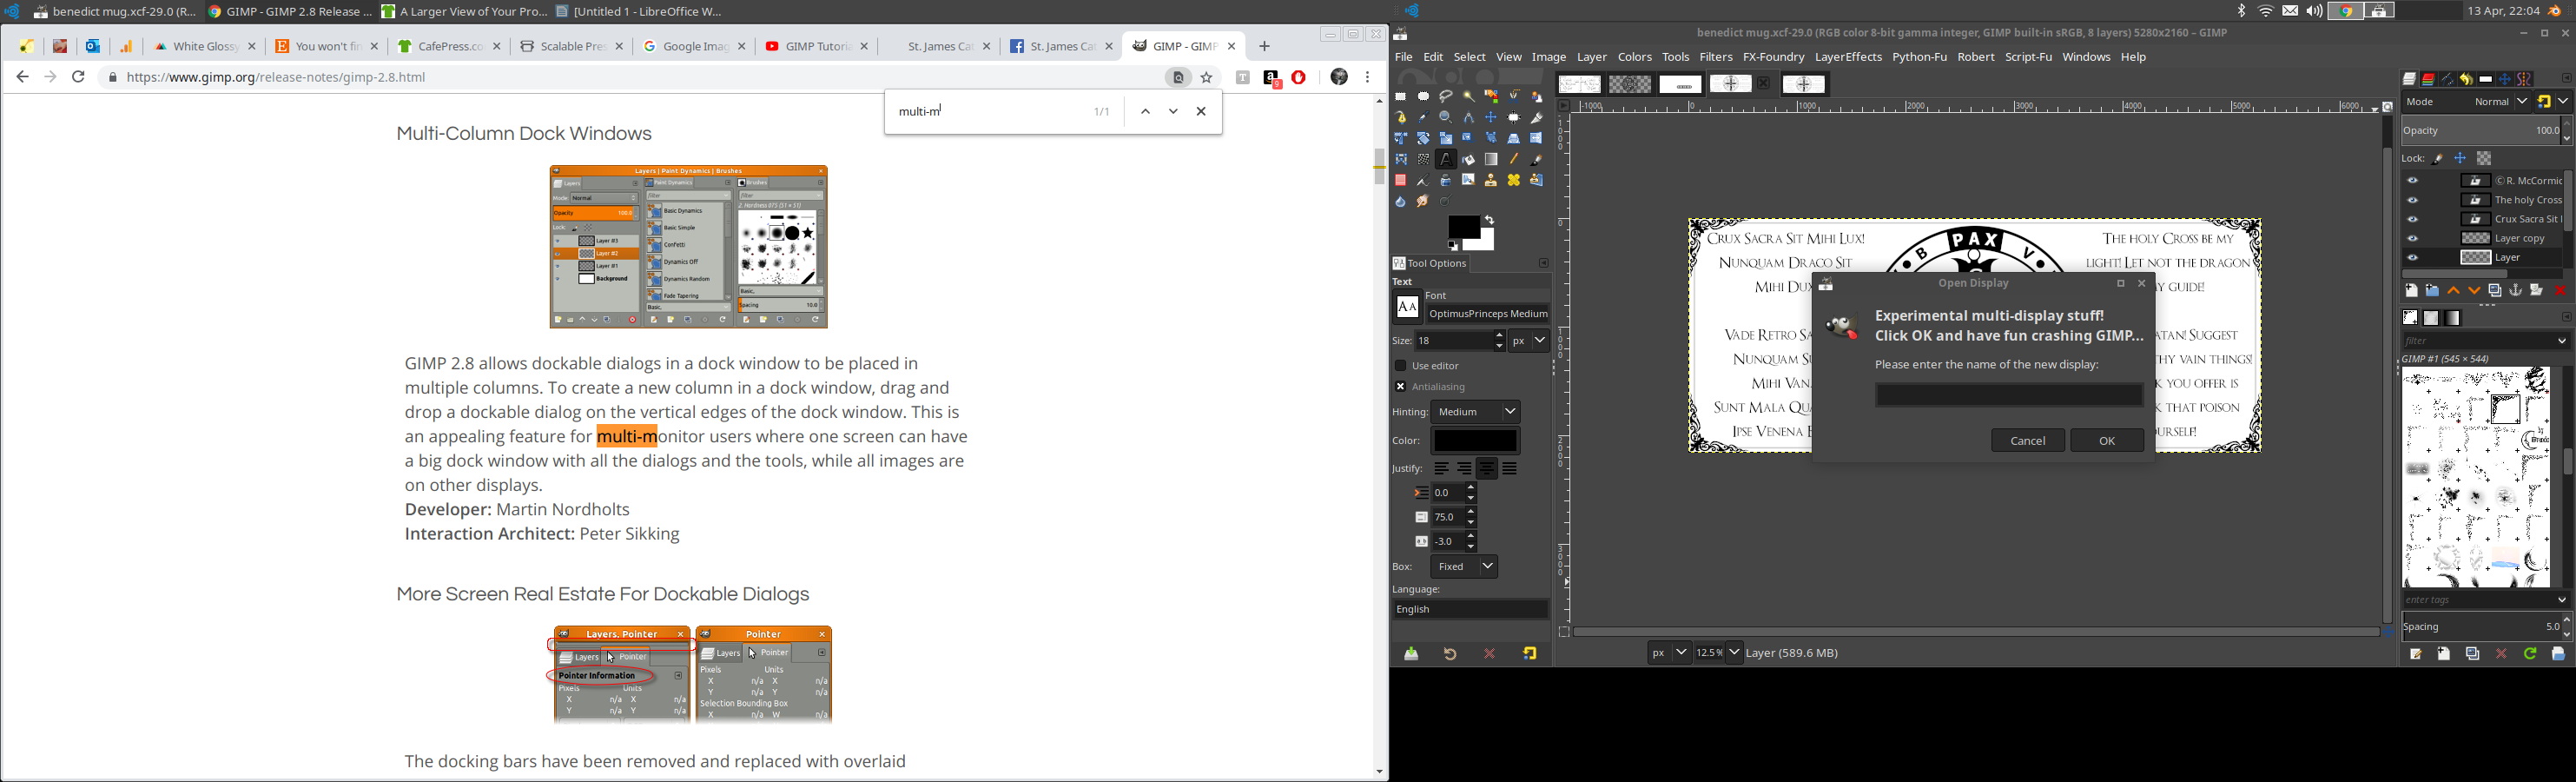Toggle the Antialiasing checkbox
Screen dimensions: 2576x782
[1401, 387]
